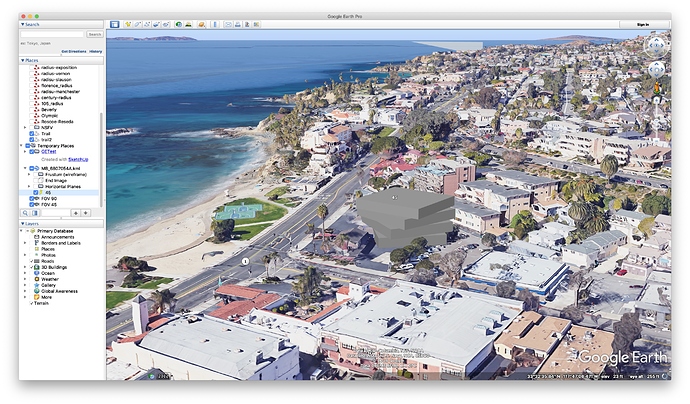
Task: Click the Record a Tour icon
Action: (166, 24)
